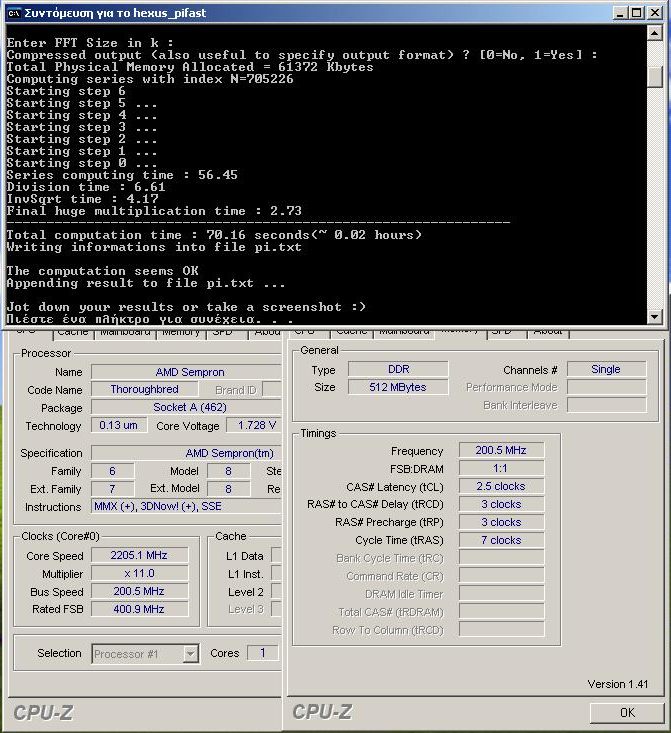Click the Ext. Family value 7

pyautogui.click(x=113, y=489)
